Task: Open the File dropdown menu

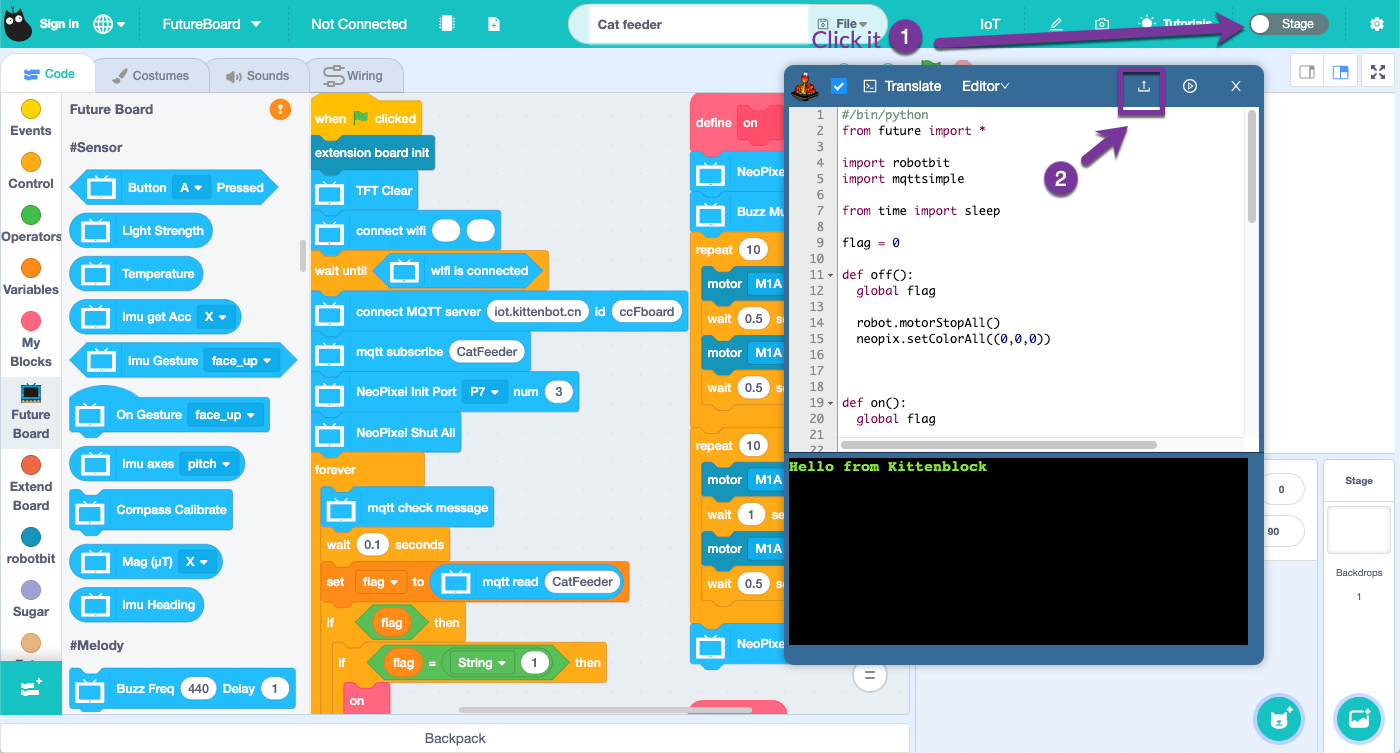Action: (x=842, y=24)
